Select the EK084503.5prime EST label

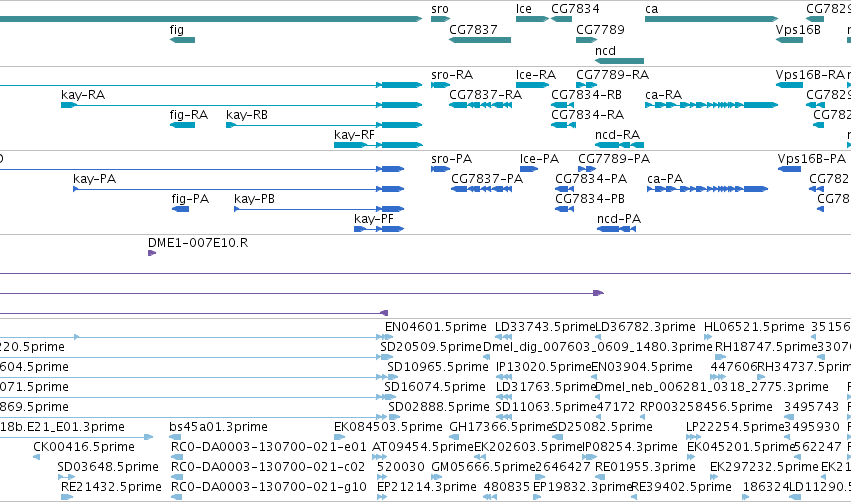[x=388, y=428]
